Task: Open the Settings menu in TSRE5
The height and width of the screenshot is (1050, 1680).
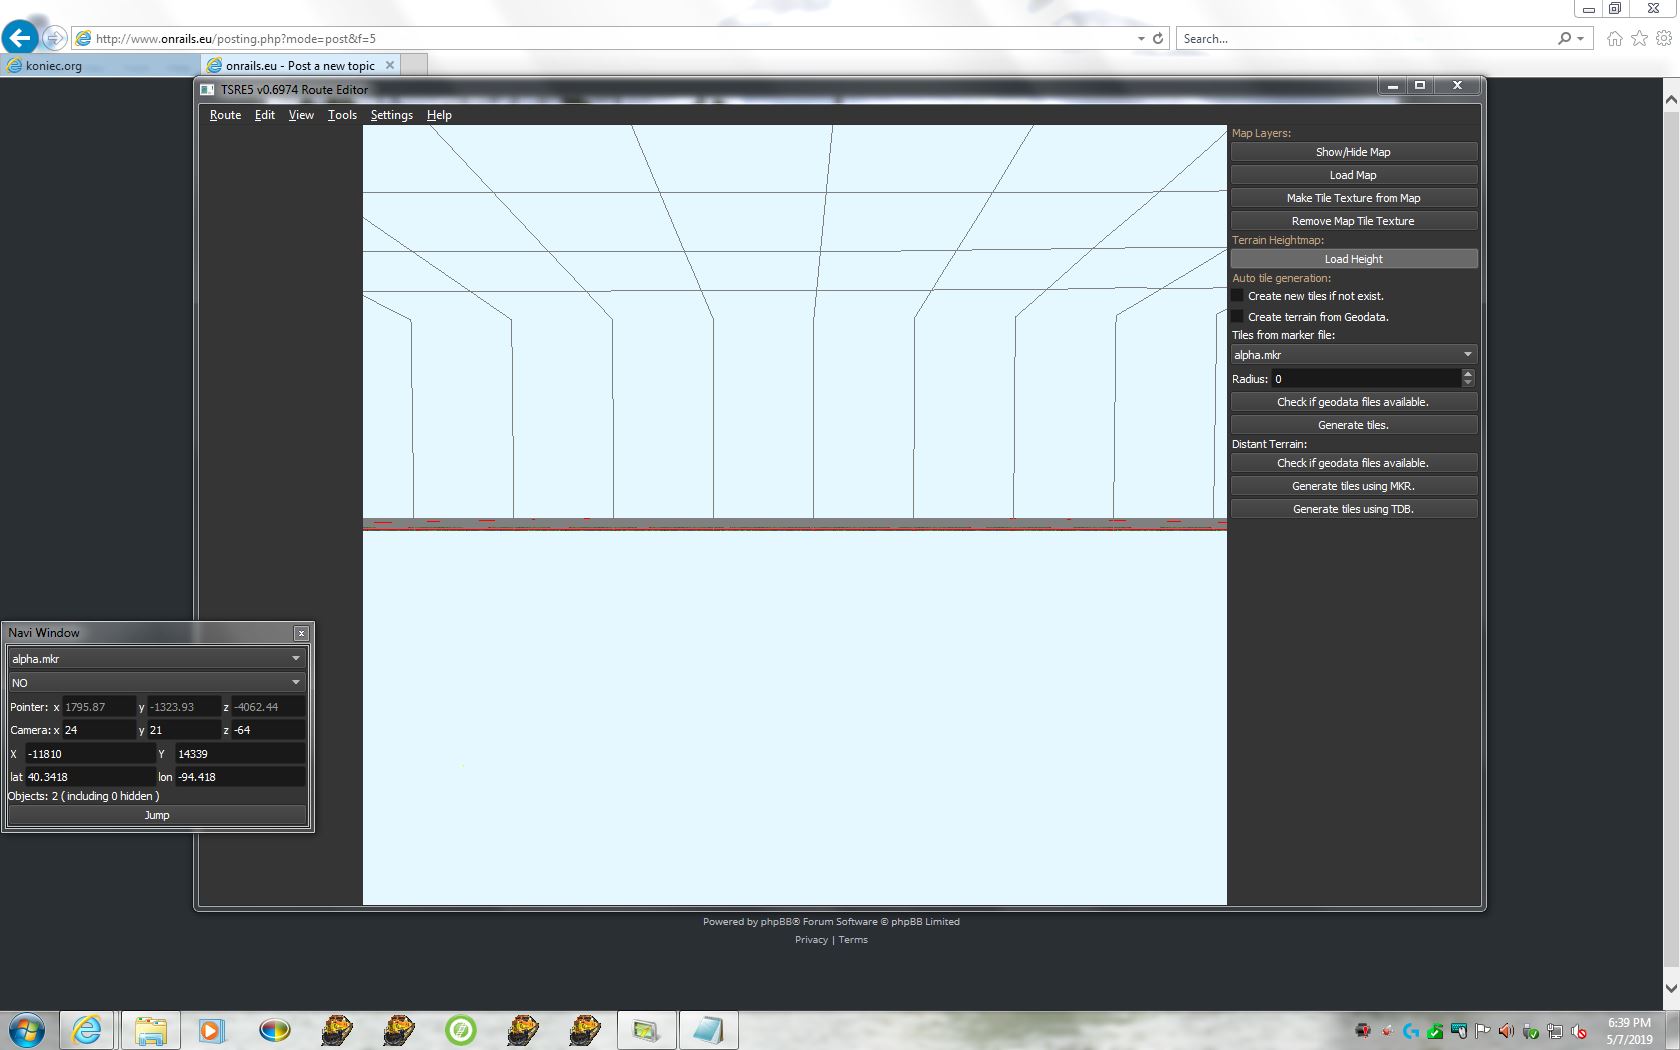Action: 391,115
